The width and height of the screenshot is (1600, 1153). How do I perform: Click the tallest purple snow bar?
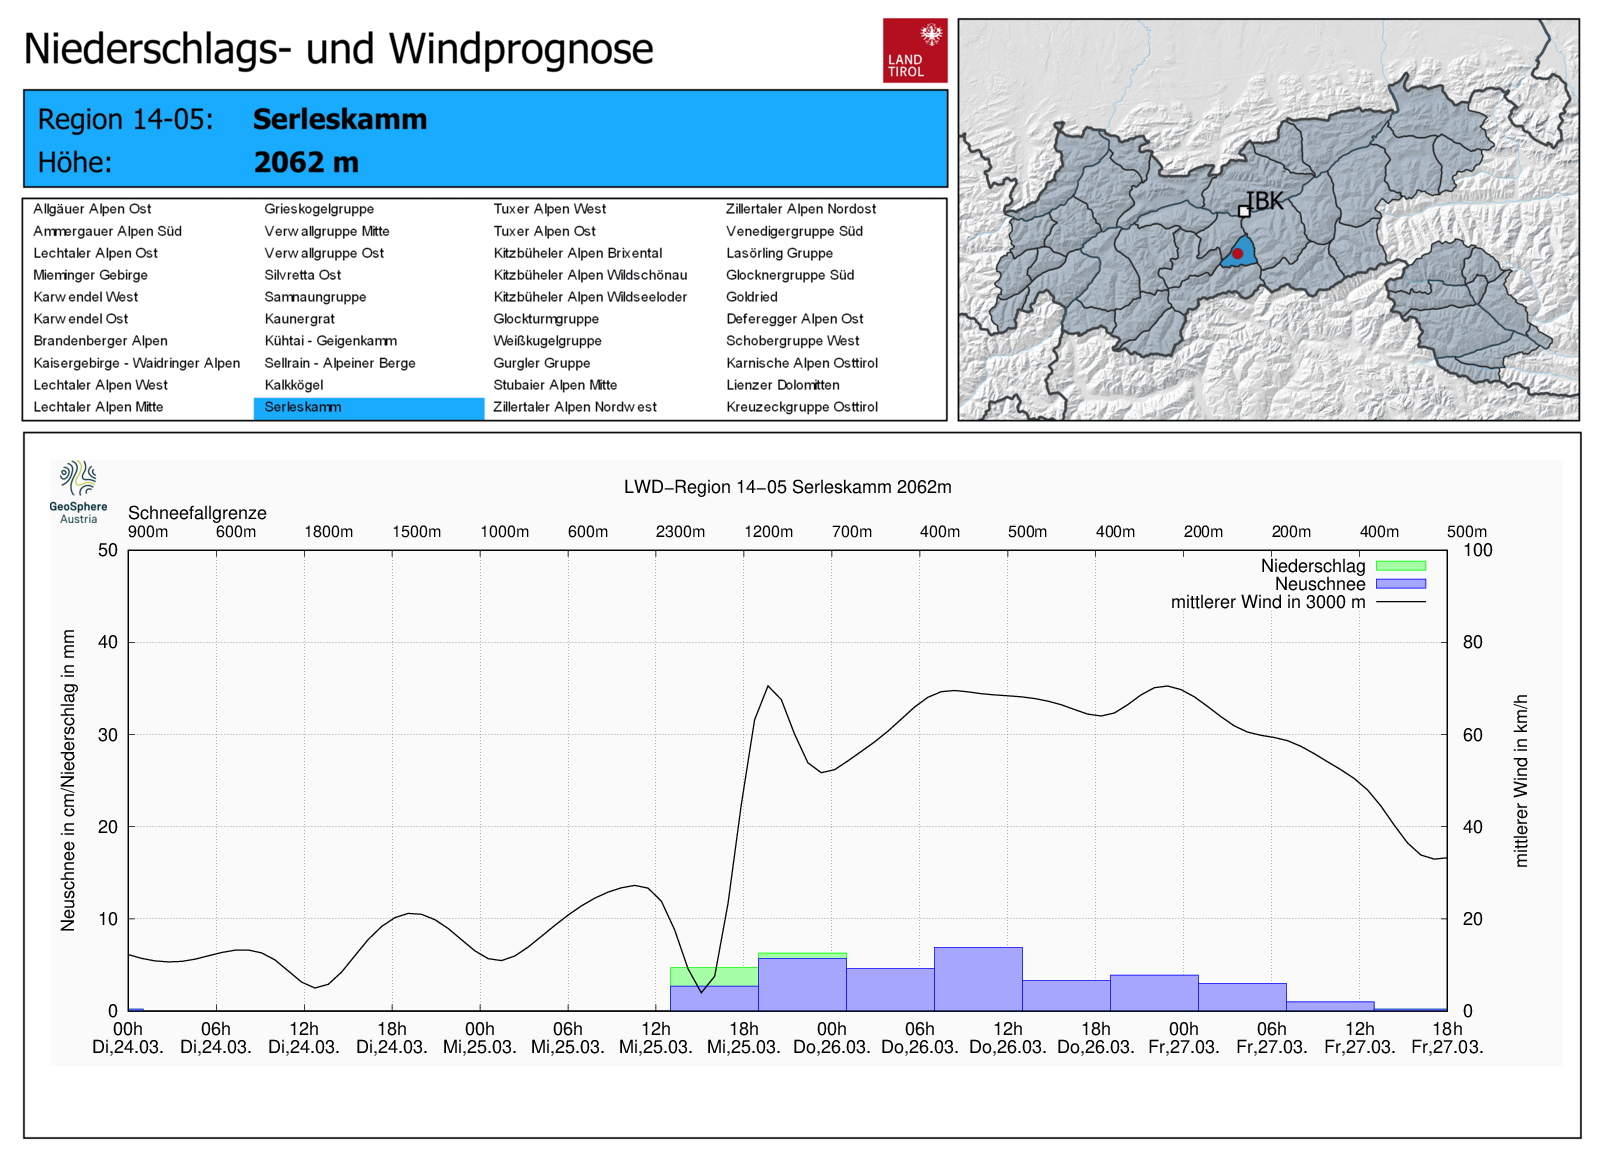(x=978, y=979)
